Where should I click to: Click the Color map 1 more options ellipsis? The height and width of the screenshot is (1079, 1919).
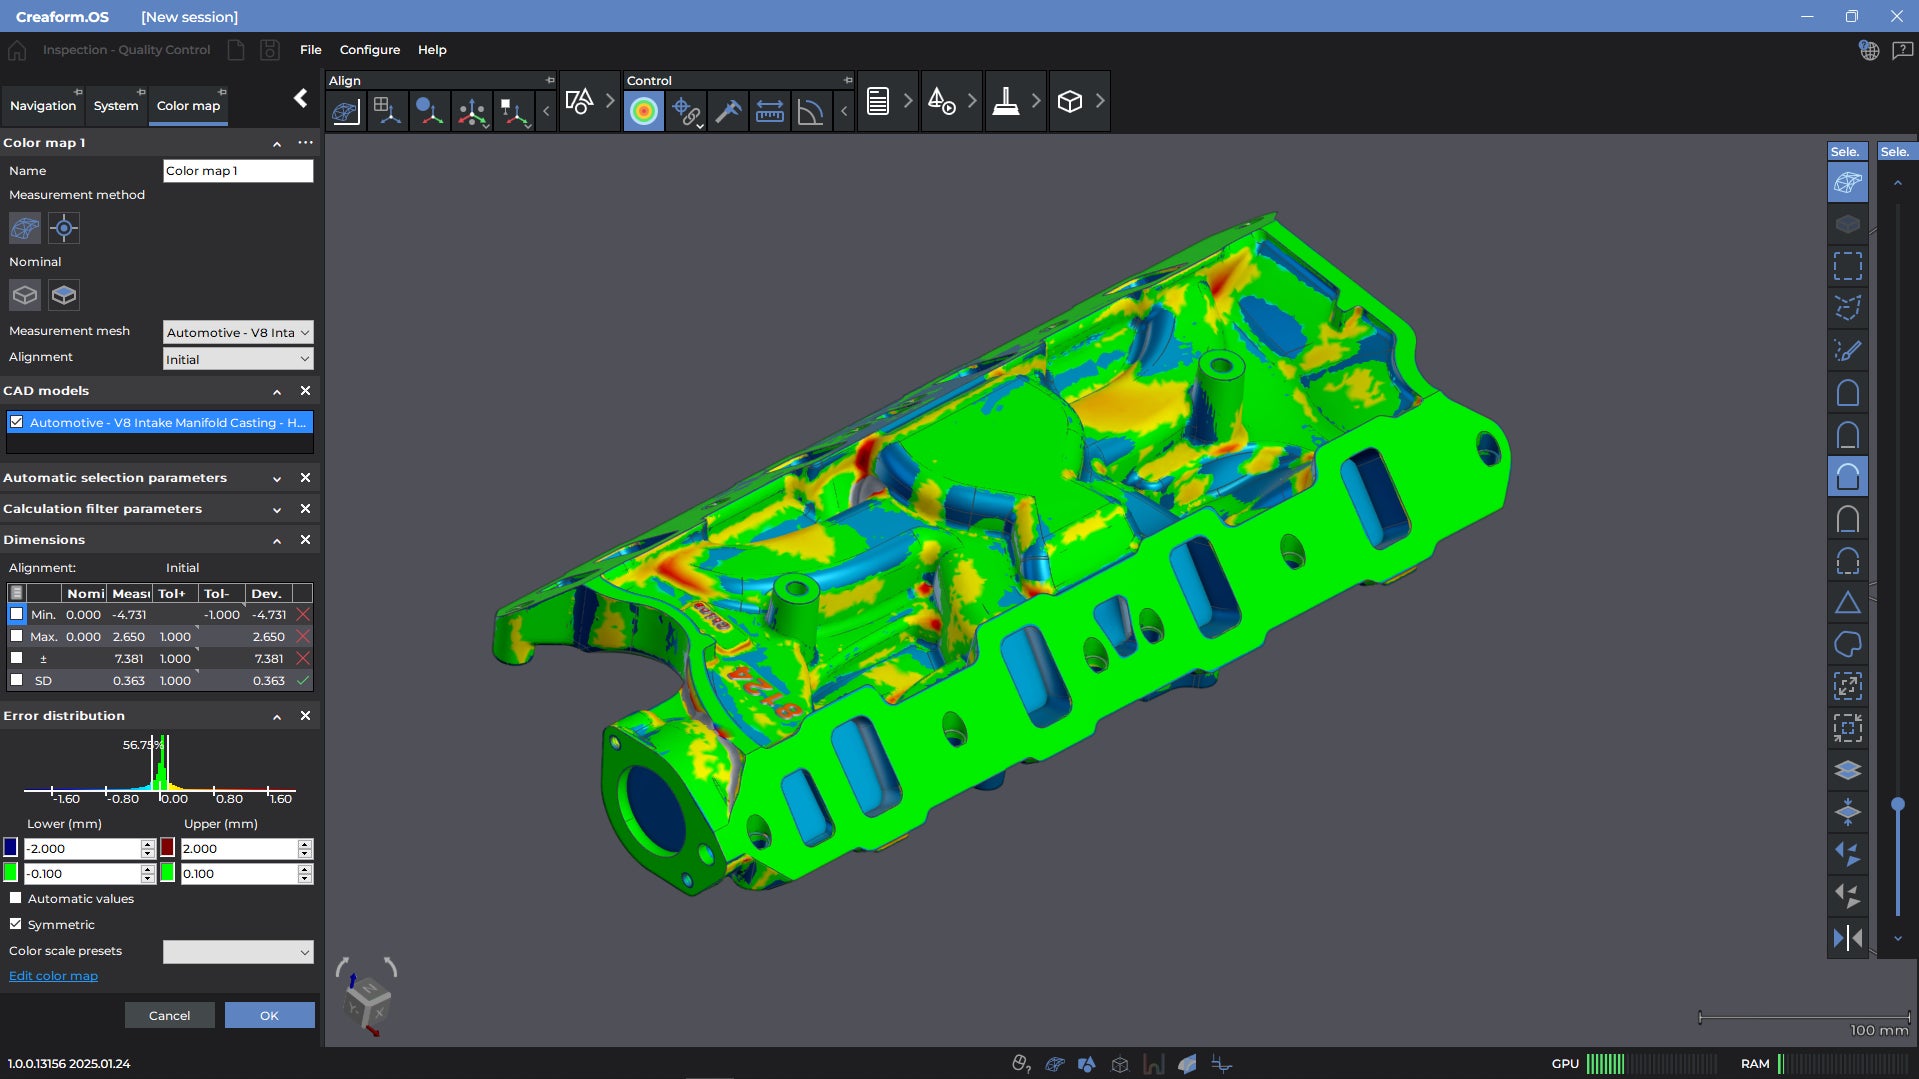306,143
